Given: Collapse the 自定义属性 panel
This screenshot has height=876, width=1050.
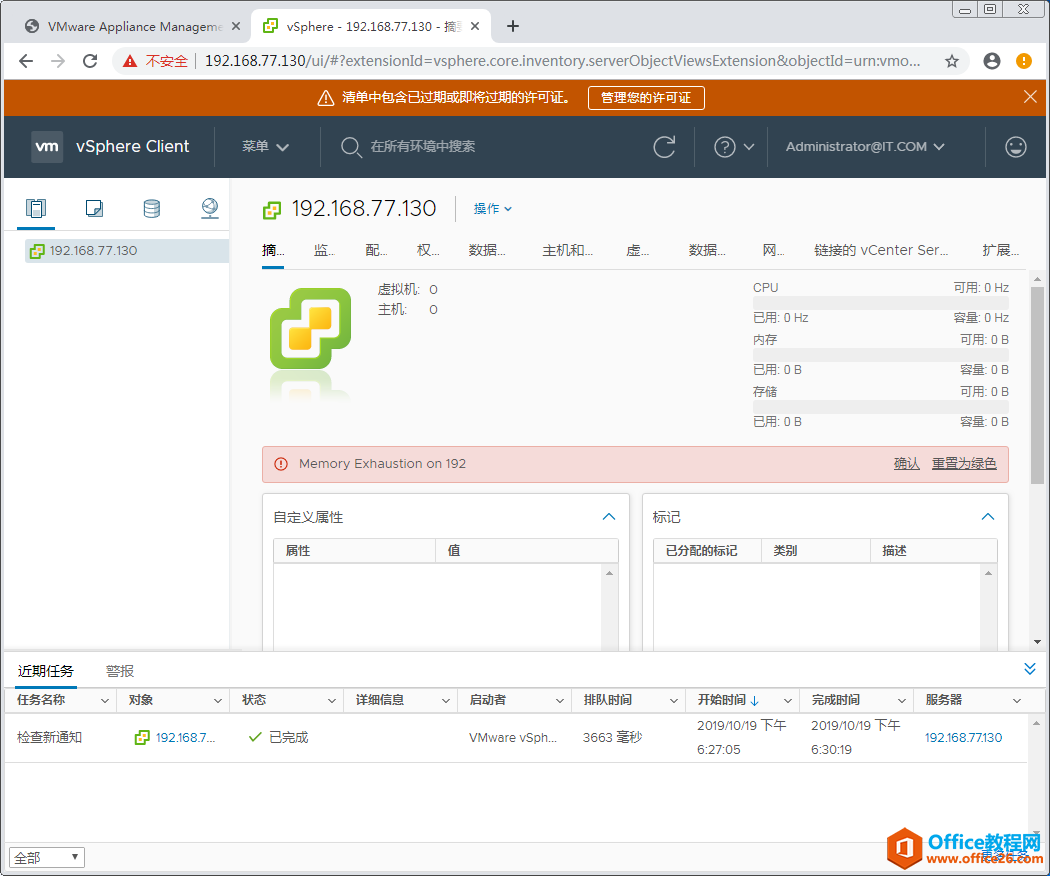Looking at the screenshot, I should 609,516.
